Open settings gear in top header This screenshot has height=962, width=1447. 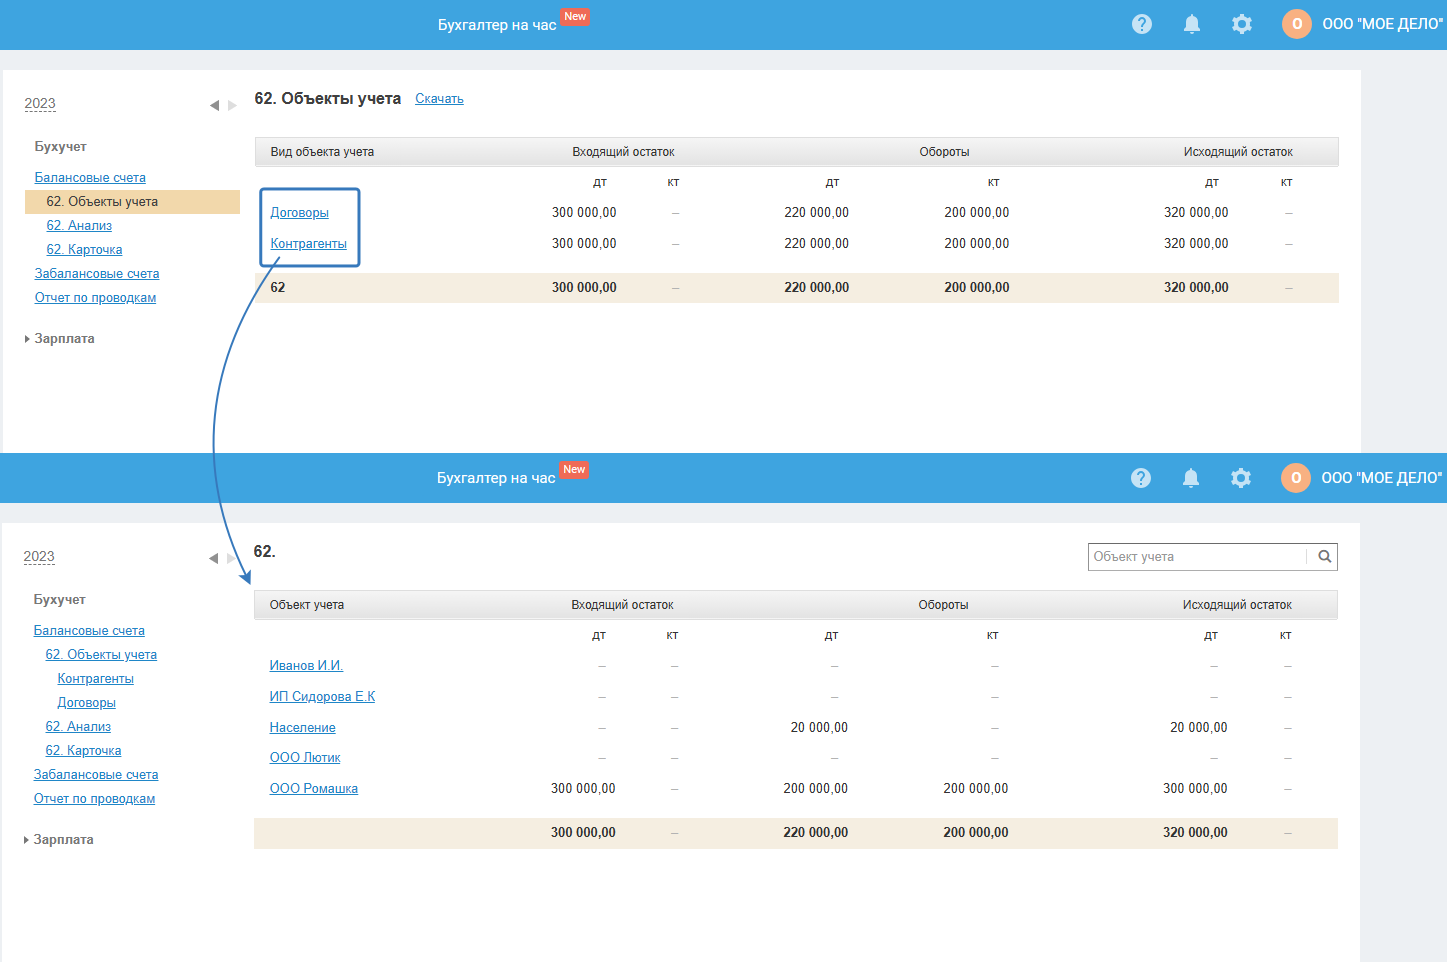[x=1242, y=24]
